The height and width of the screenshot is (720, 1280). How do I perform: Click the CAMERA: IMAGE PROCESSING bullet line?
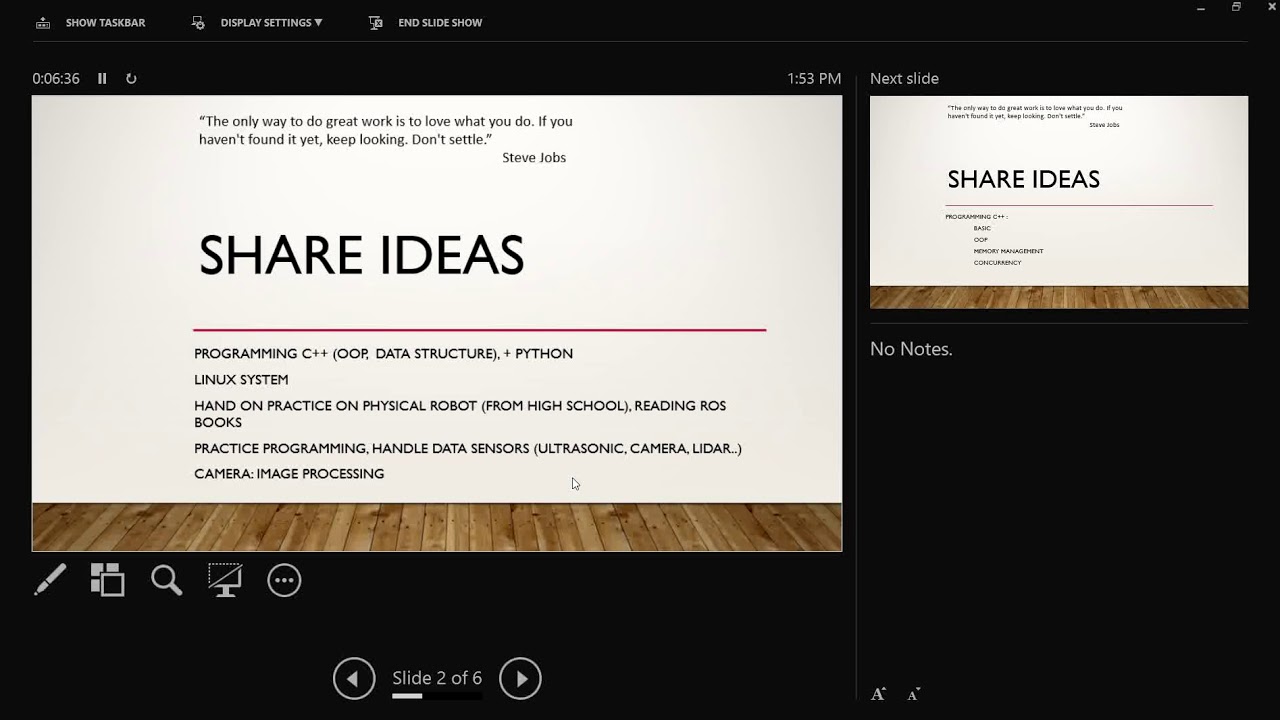pos(289,474)
